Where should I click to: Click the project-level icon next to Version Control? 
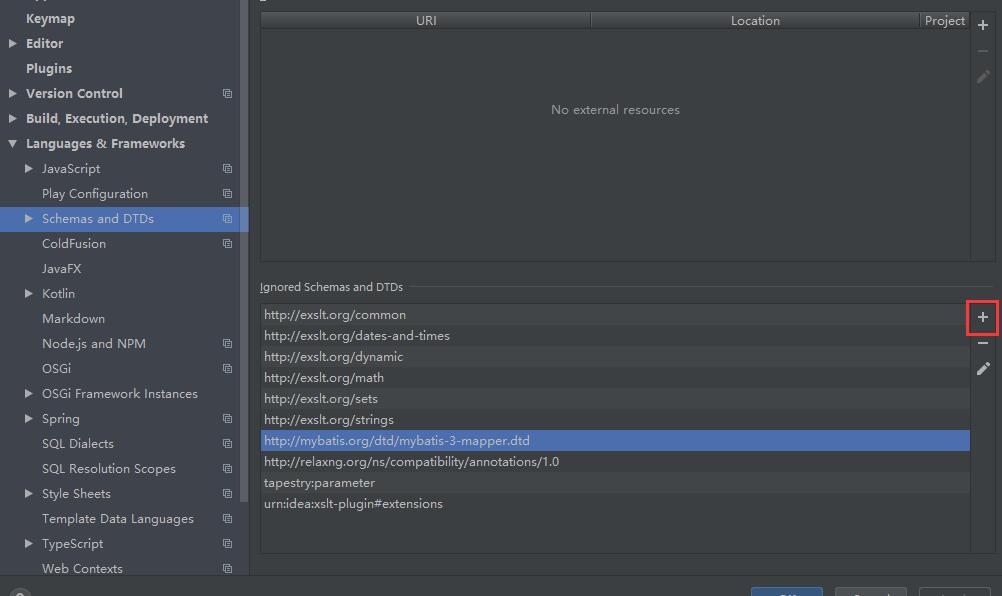(227, 94)
